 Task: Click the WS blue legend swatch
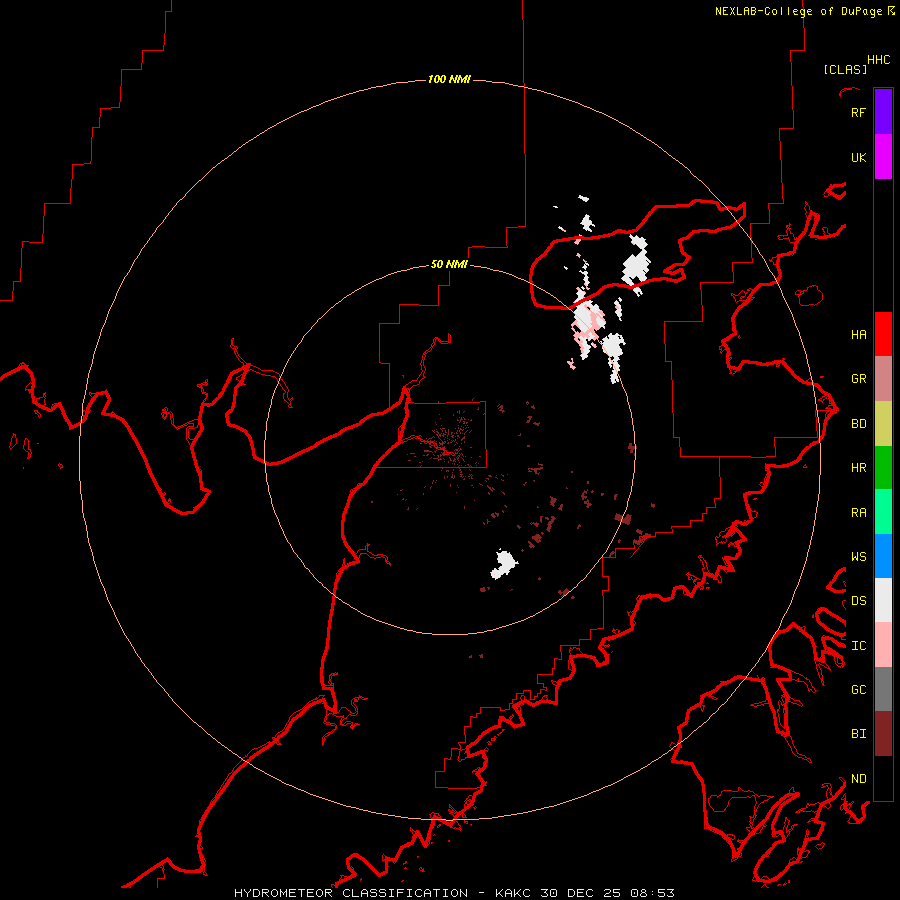(883, 556)
